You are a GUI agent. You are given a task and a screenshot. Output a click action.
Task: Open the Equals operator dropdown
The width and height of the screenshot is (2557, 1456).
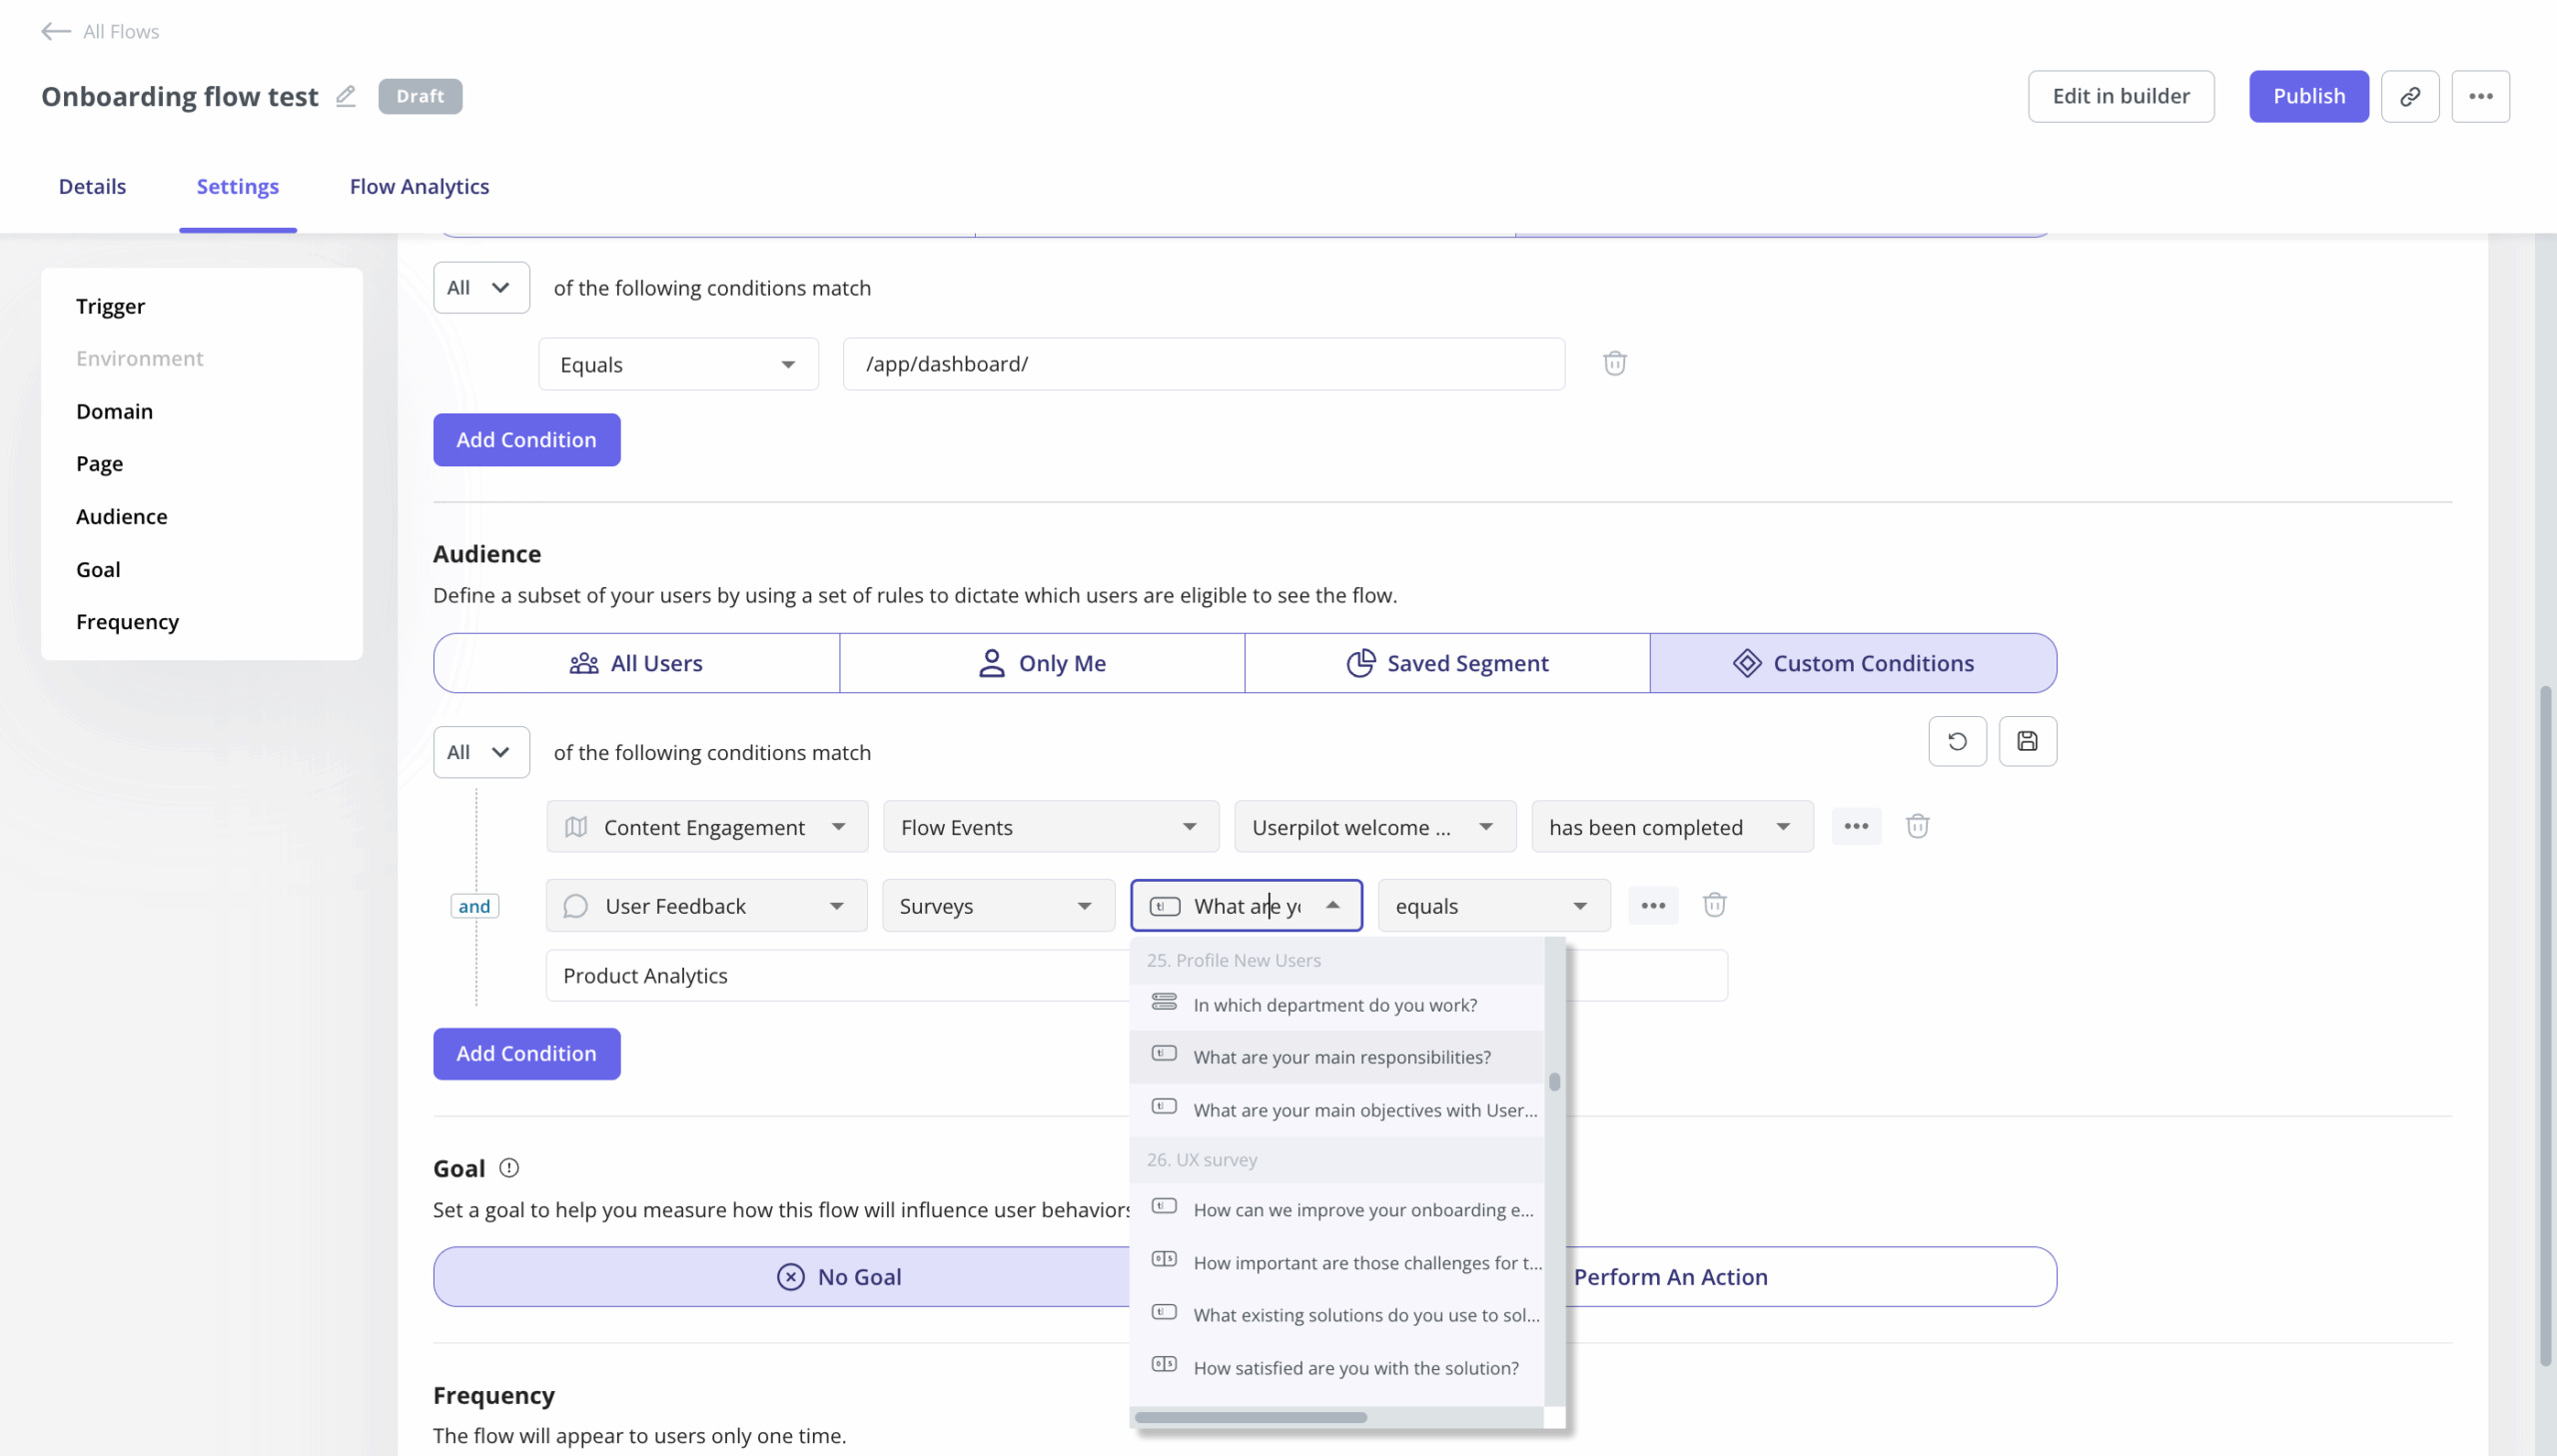(678, 363)
